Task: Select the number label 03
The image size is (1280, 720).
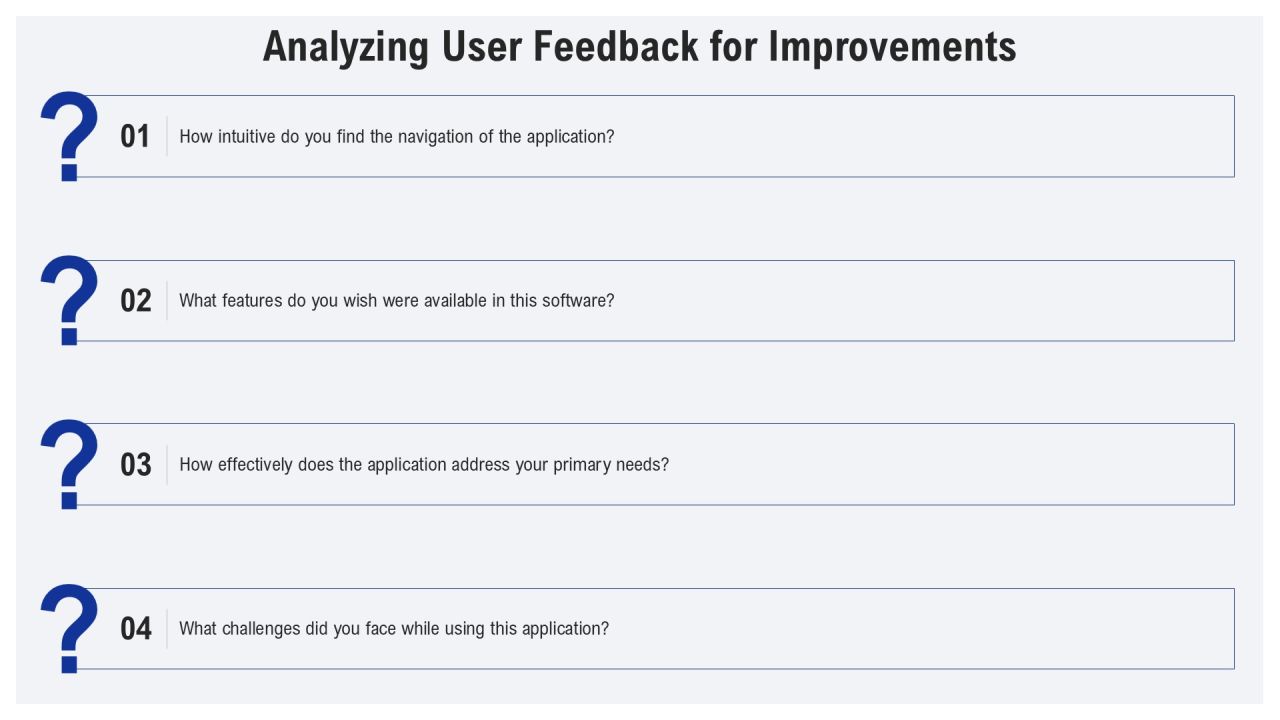Action: coord(135,465)
